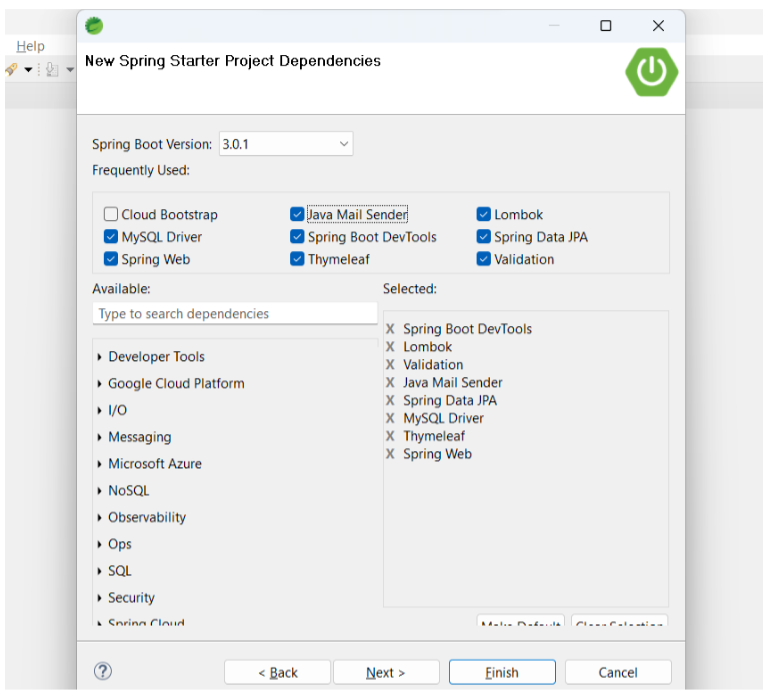Remove Spring Boot DevTools via its X
771x695 pixels.
click(390, 329)
